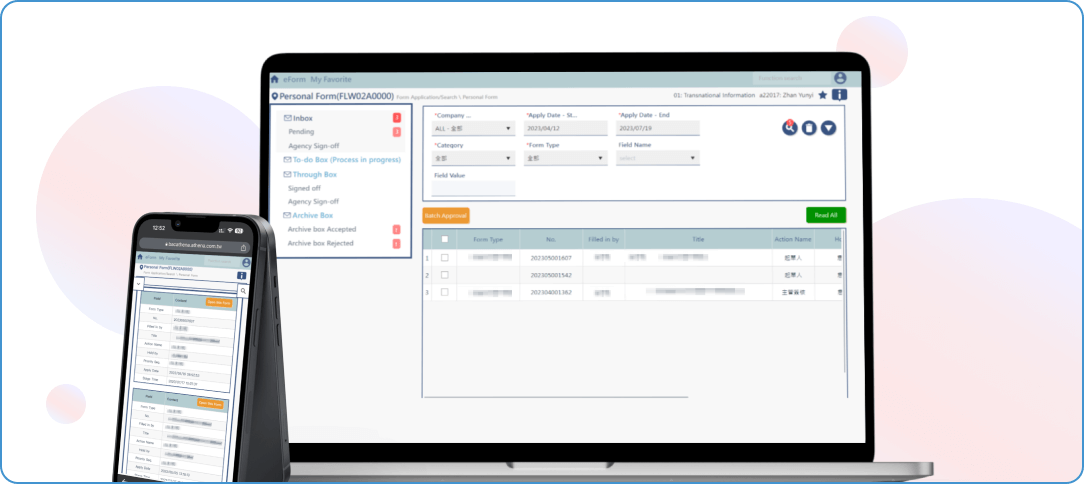Open the blue info icon
Screen dimensions: 1084x484
pos(839,95)
